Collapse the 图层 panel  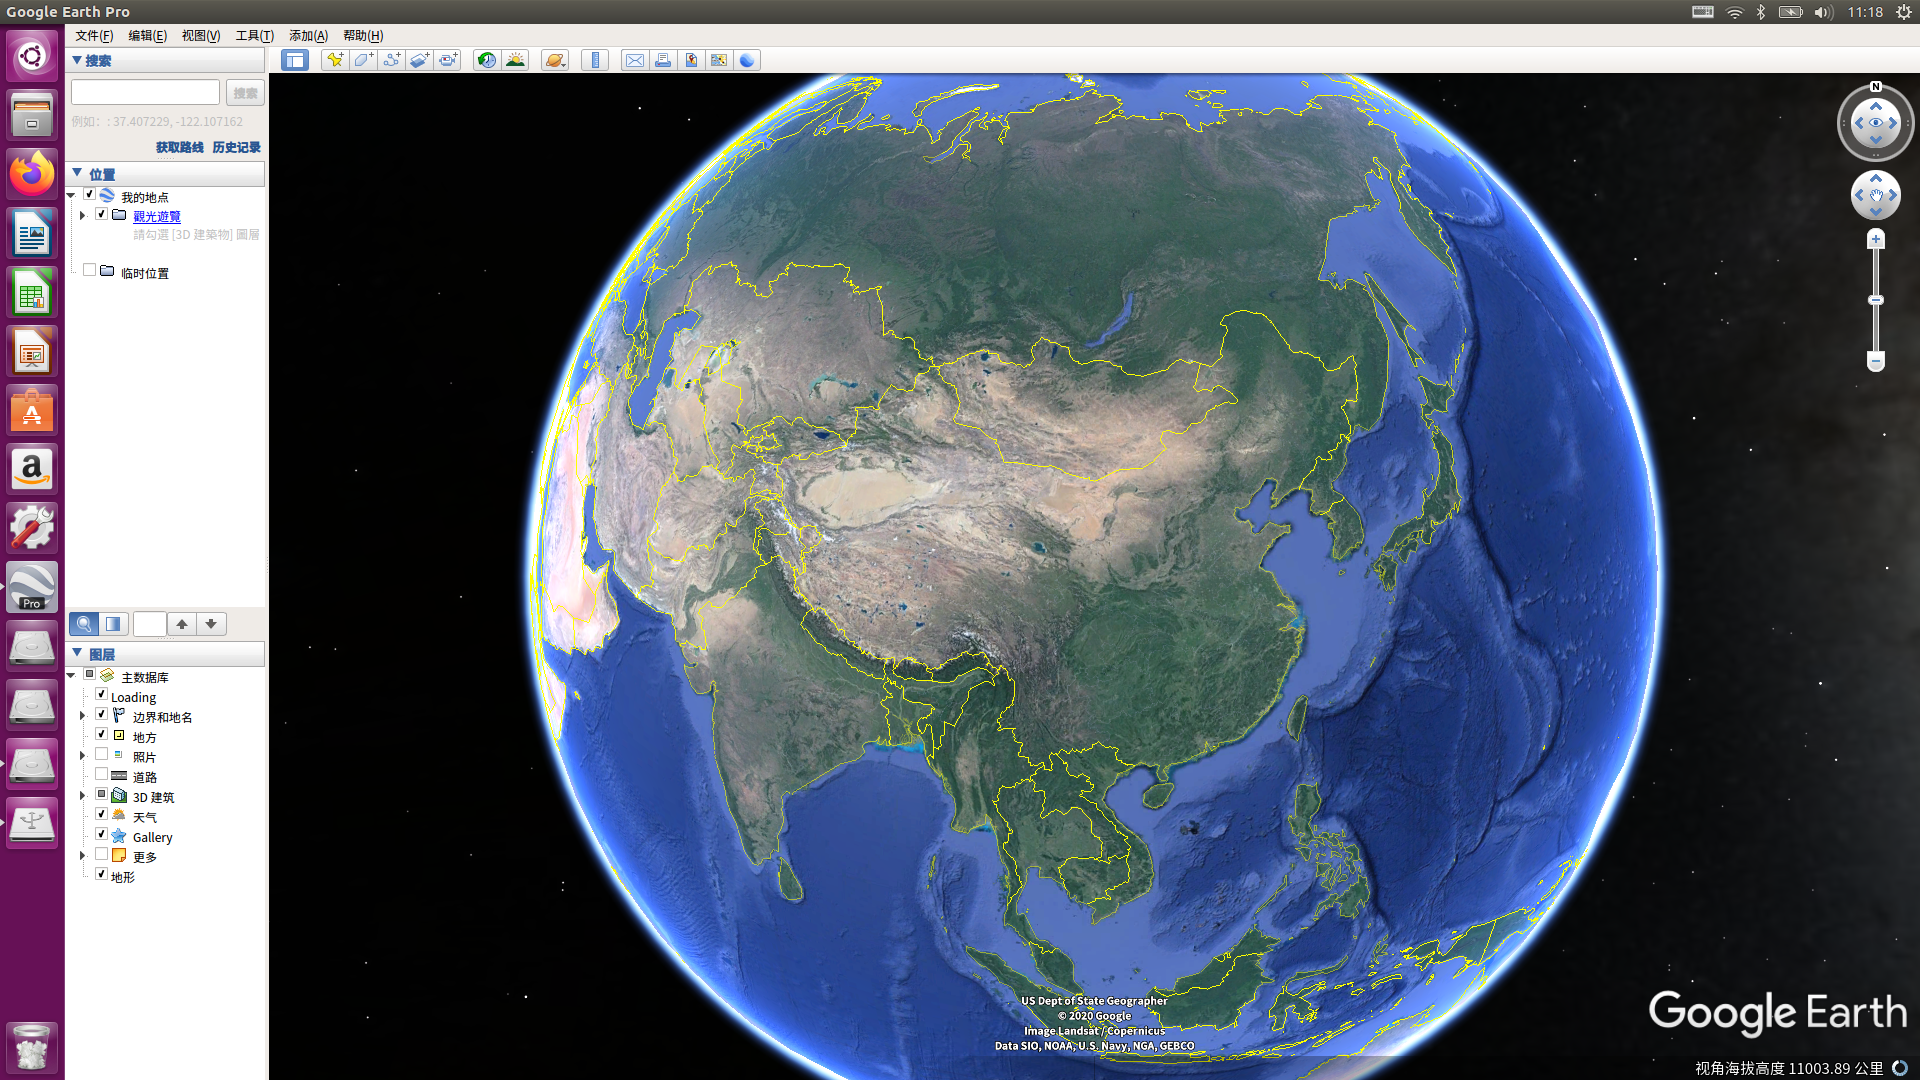[78, 653]
